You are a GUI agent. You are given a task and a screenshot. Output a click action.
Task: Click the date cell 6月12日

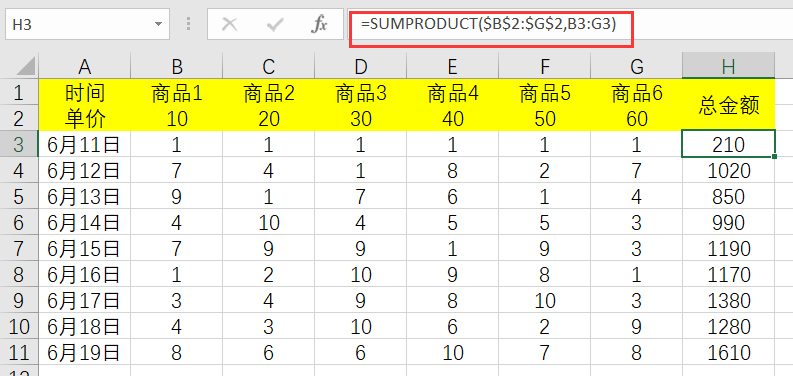click(84, 170)
